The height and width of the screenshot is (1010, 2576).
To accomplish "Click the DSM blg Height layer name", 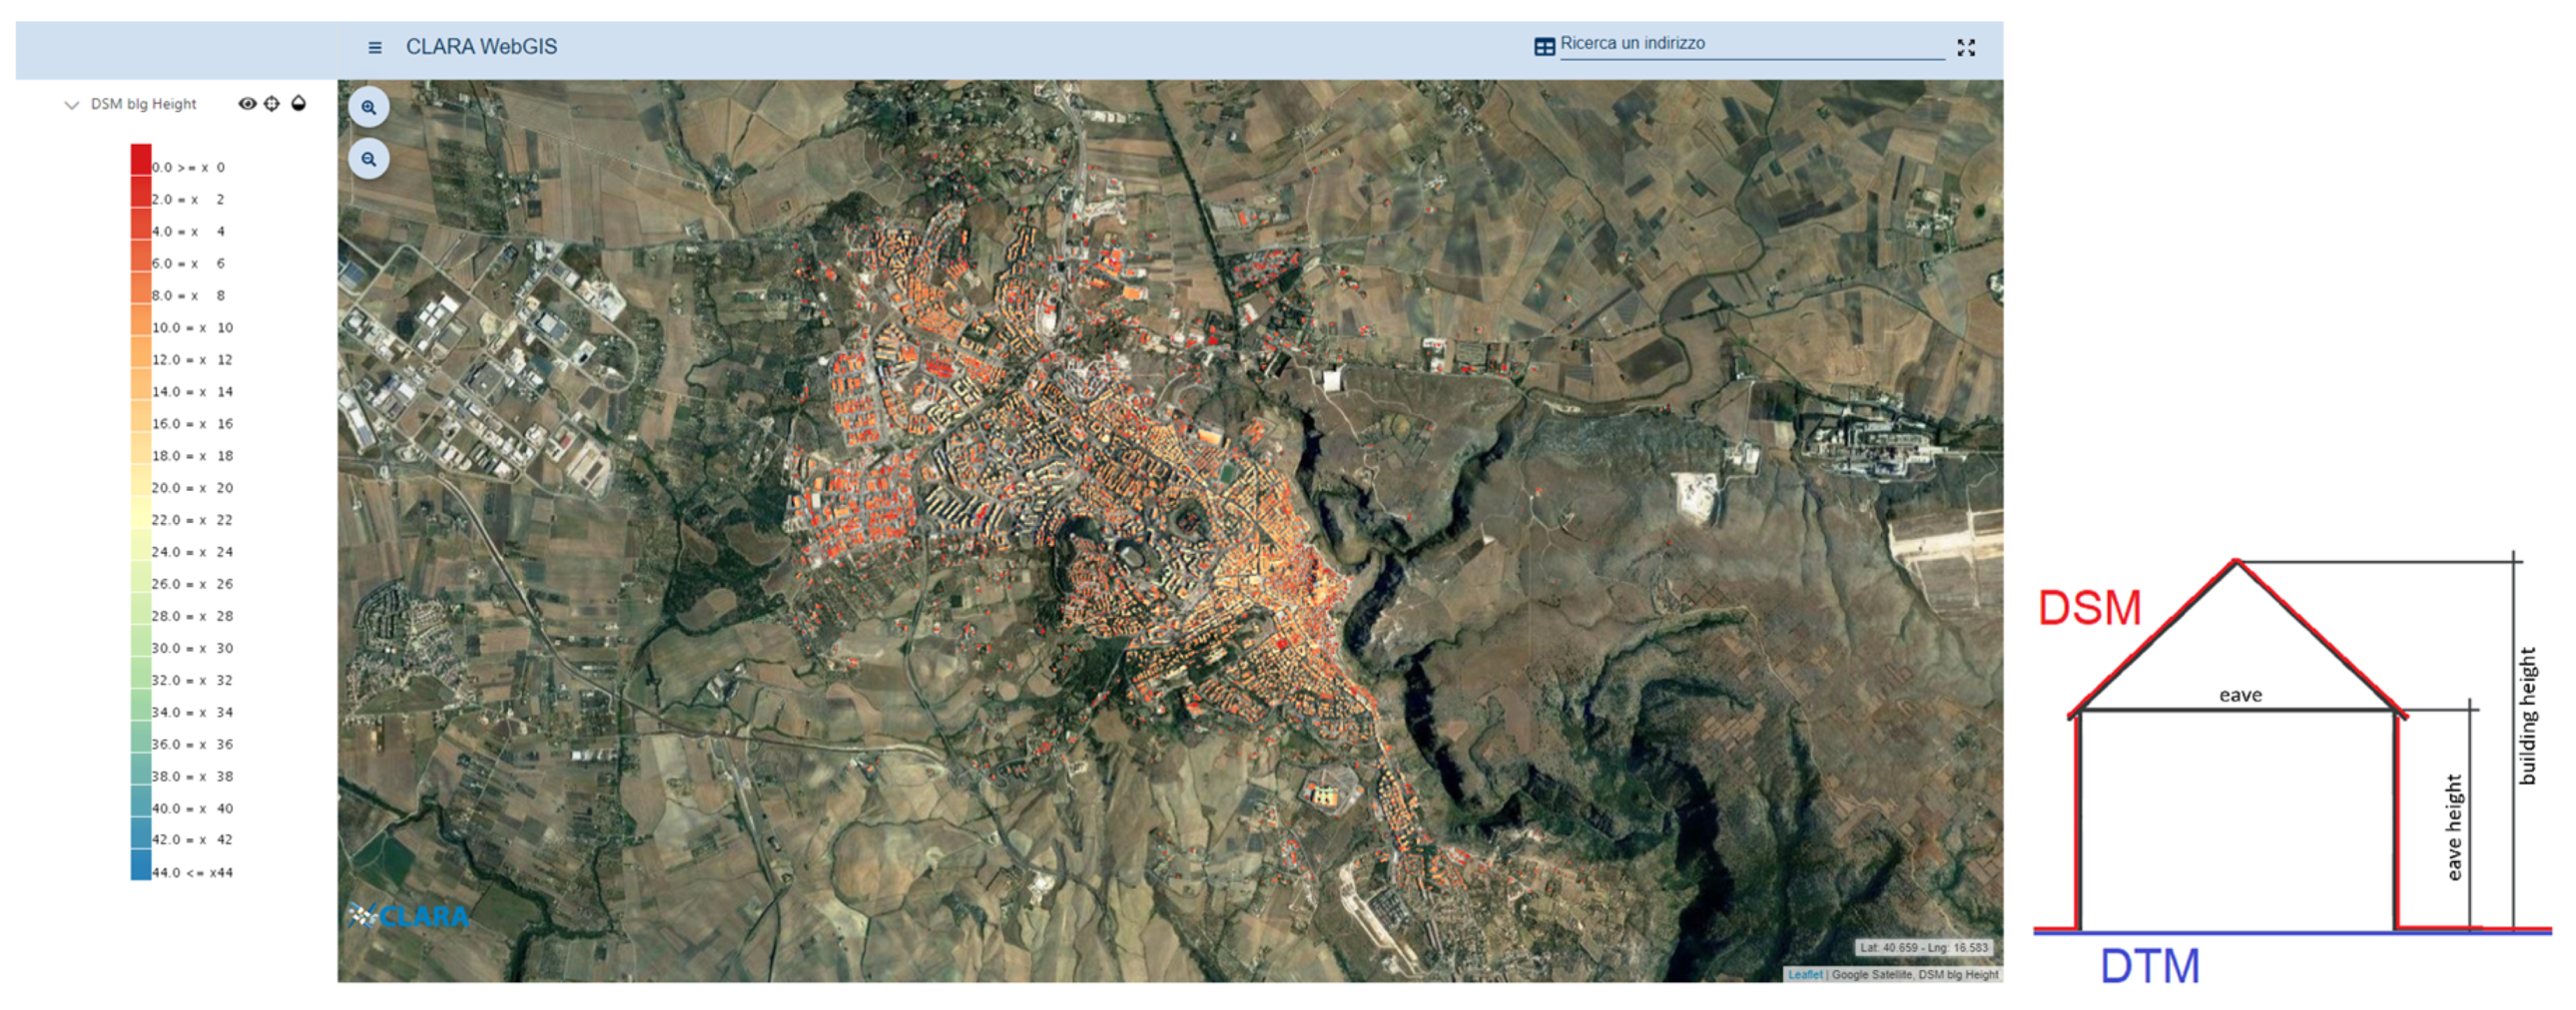I will 143,104.
